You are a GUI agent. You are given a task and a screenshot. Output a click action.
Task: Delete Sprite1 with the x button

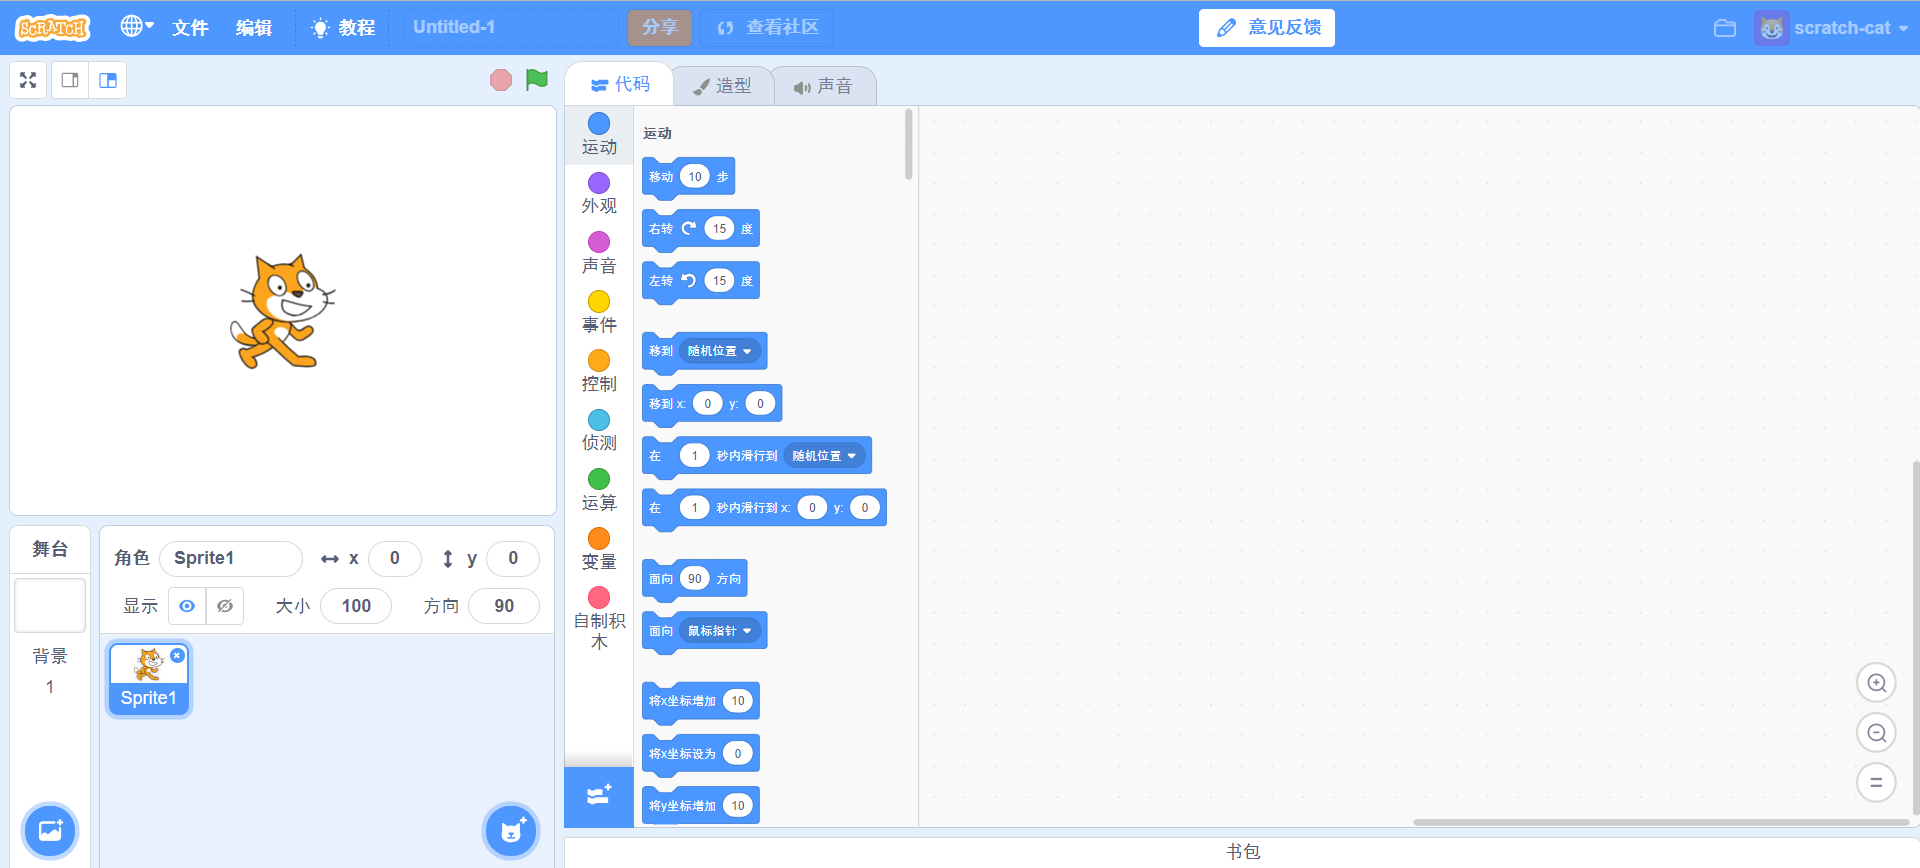[x=177, y=656]
